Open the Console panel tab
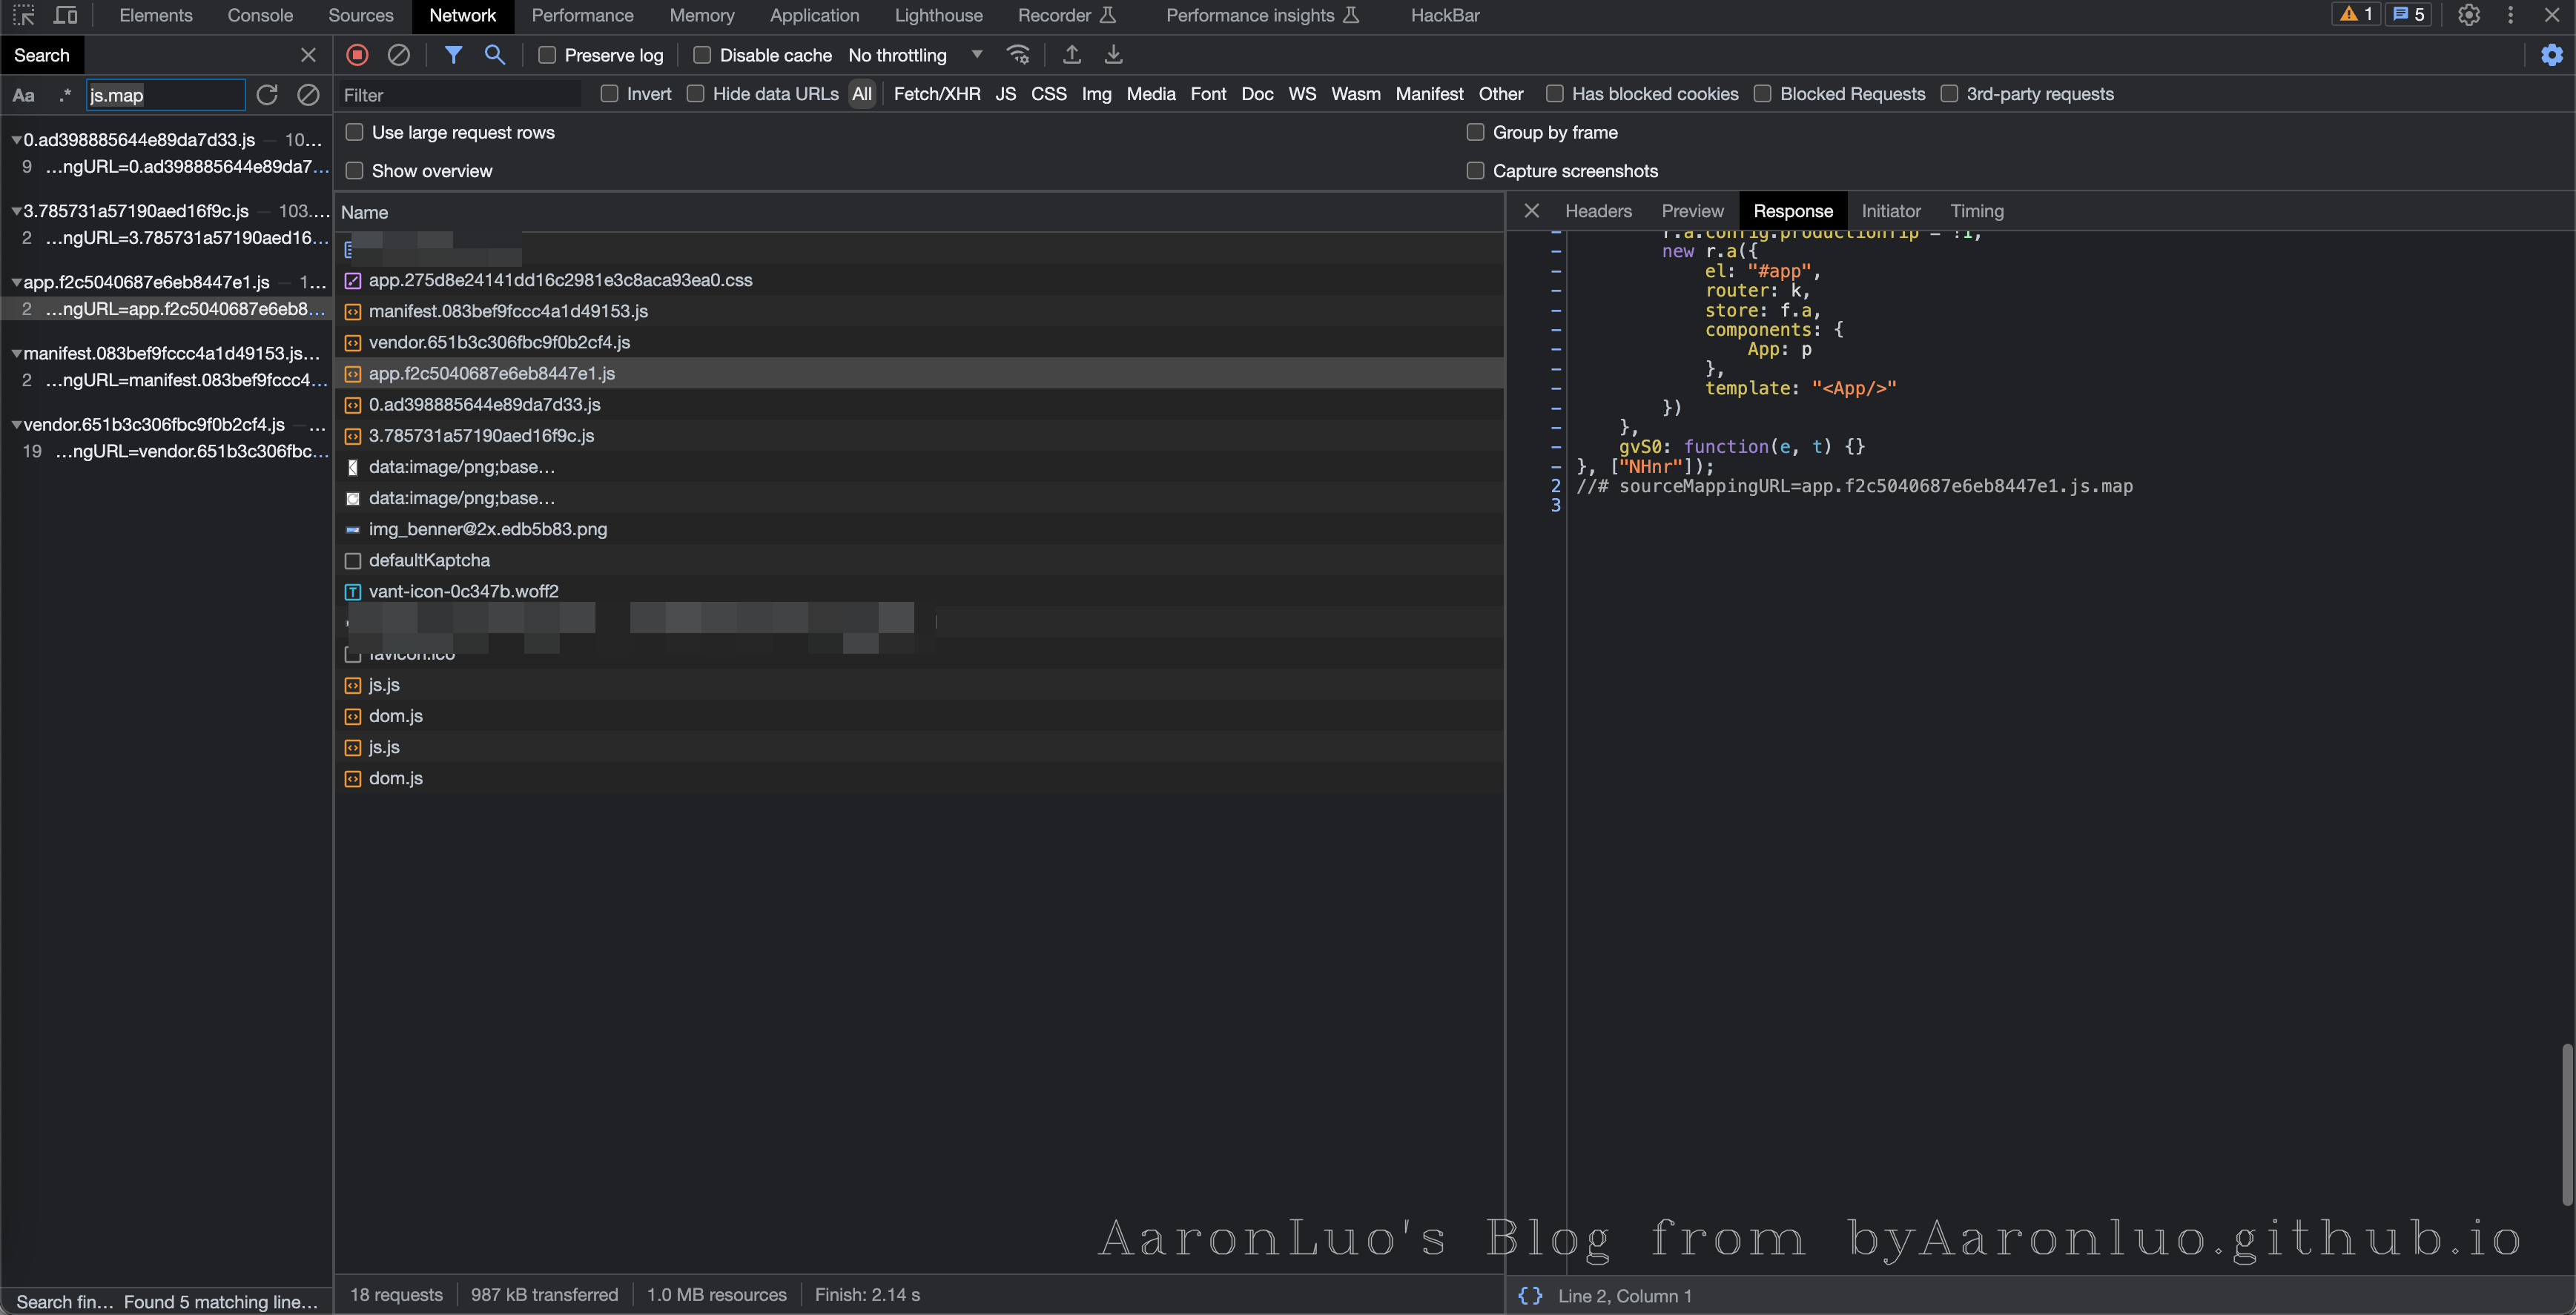The height and width of the screenshot is (1315, 2576). click(260, 15)
